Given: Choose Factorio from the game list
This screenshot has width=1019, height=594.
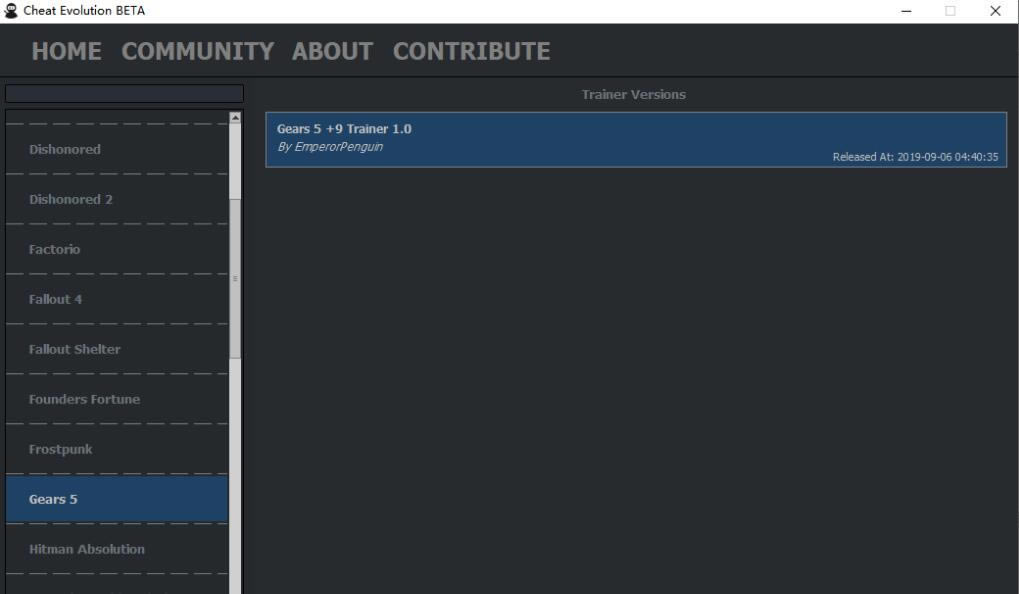Looking at the screenshot, I should (x=117, y=249).
